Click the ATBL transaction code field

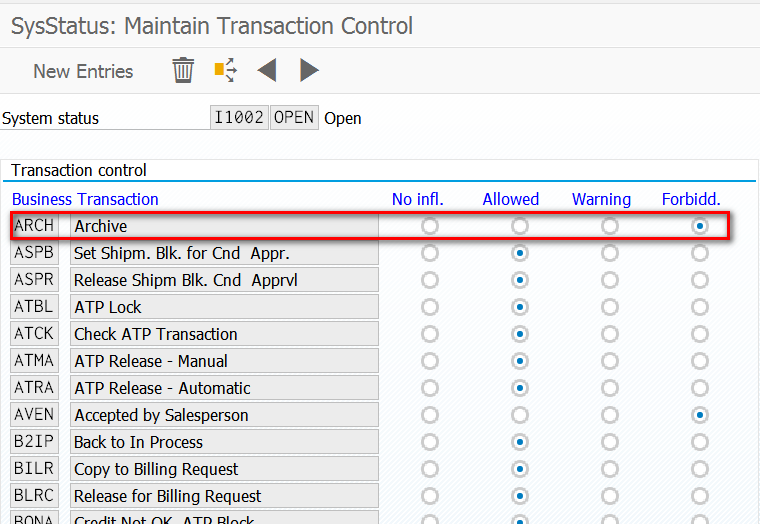[34, 307]
